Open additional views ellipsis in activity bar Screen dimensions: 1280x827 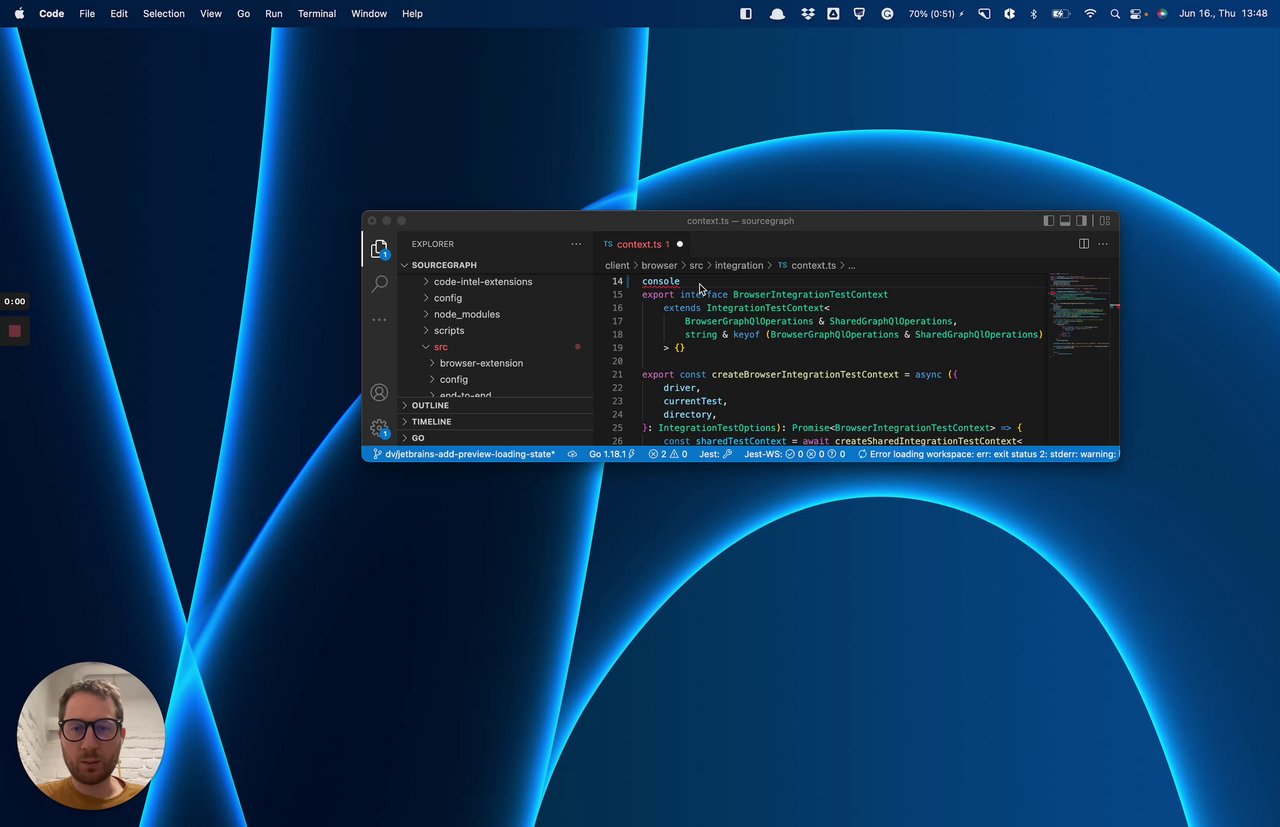[x=379, y=320]
